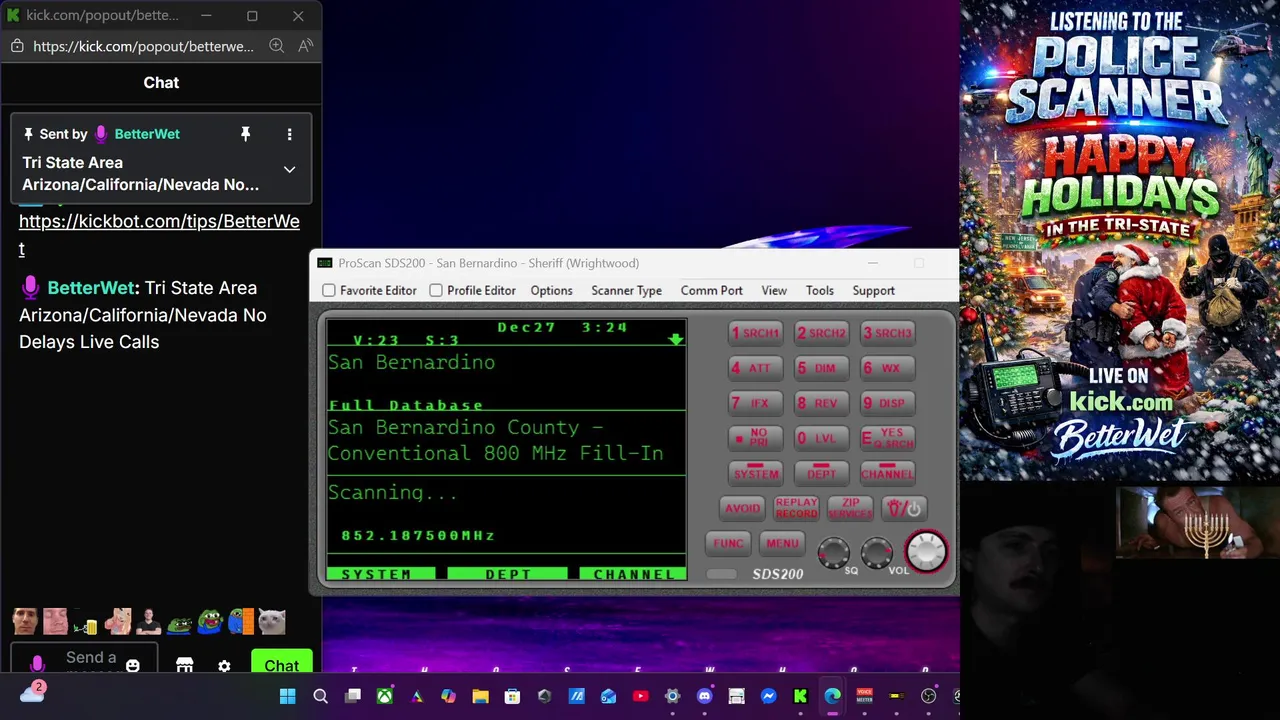Screen dimensions: 1280x720
Task: Click the 8 REV key
Action: (821, 403)
